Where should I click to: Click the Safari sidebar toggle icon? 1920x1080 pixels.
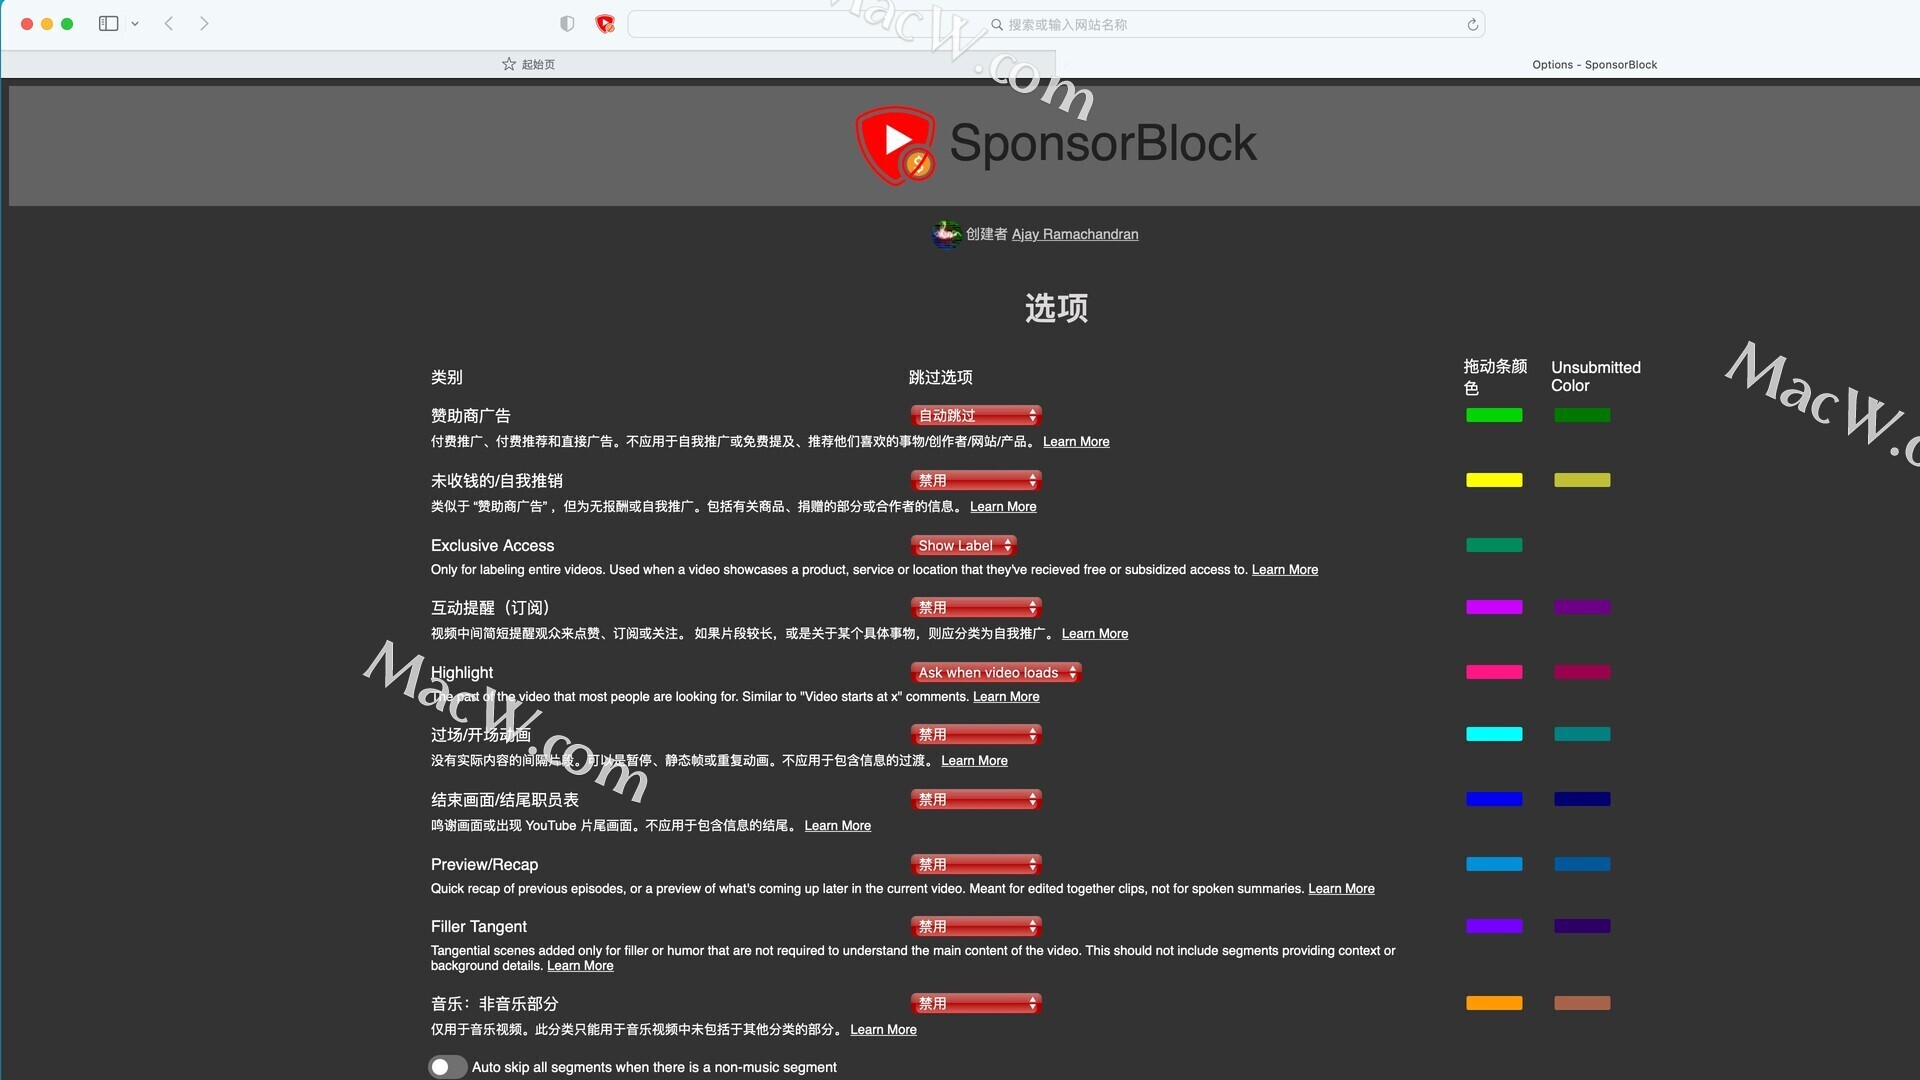click(x=108, y=23)
